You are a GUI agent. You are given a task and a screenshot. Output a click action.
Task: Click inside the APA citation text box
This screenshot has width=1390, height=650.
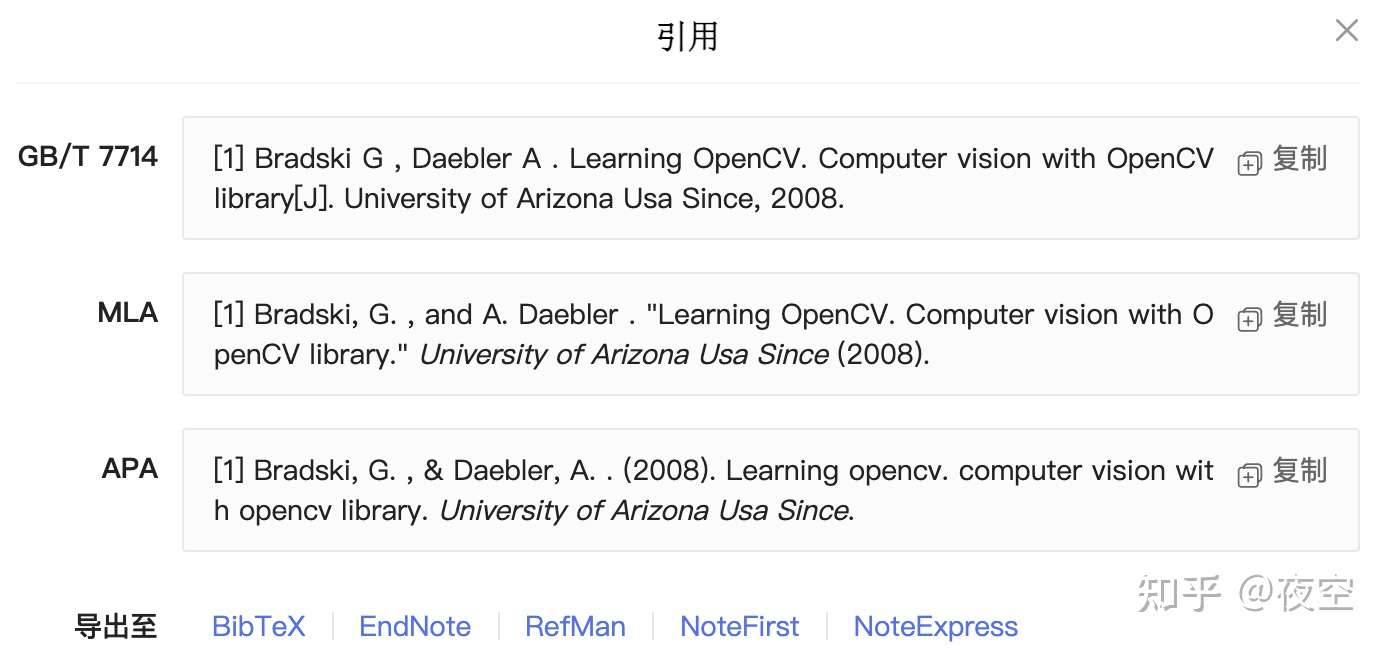[x=700, y=490]
